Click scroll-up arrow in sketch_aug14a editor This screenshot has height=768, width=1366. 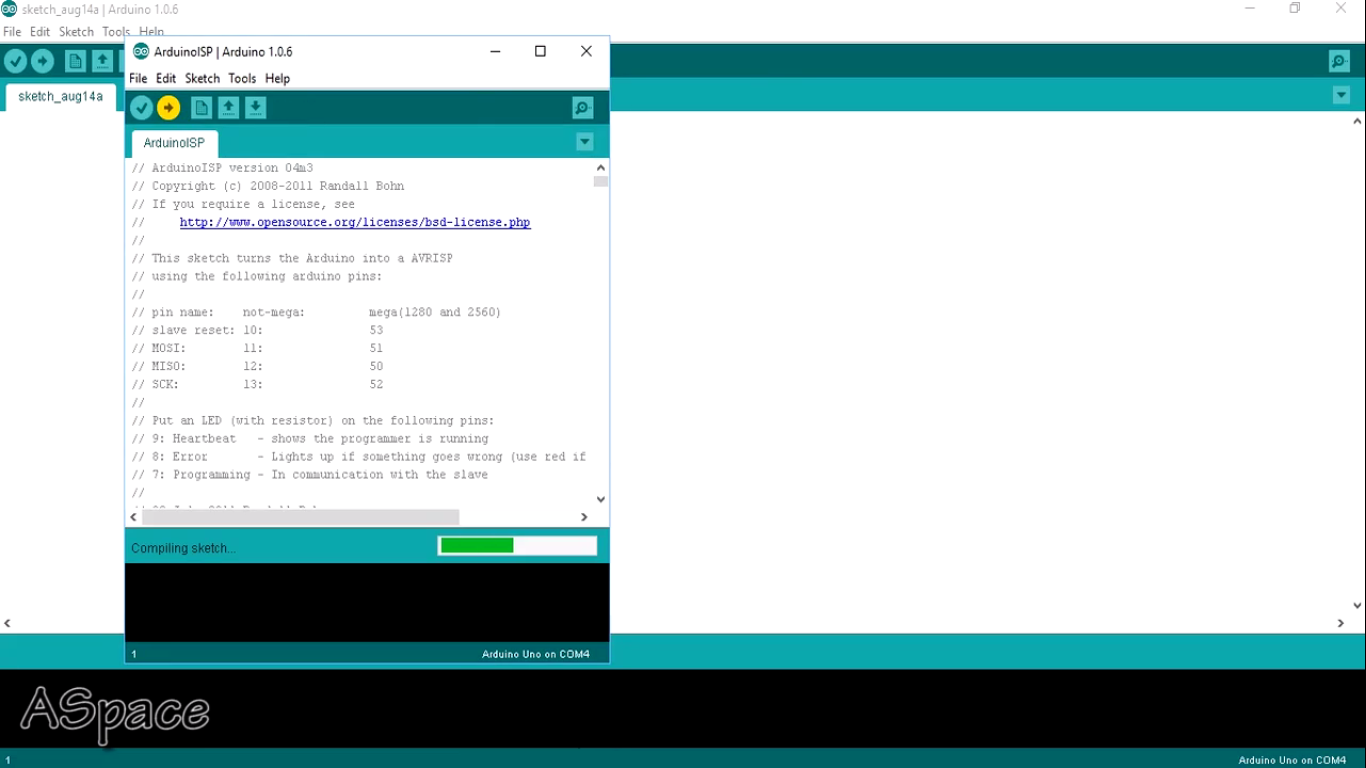click(1357, 121)
